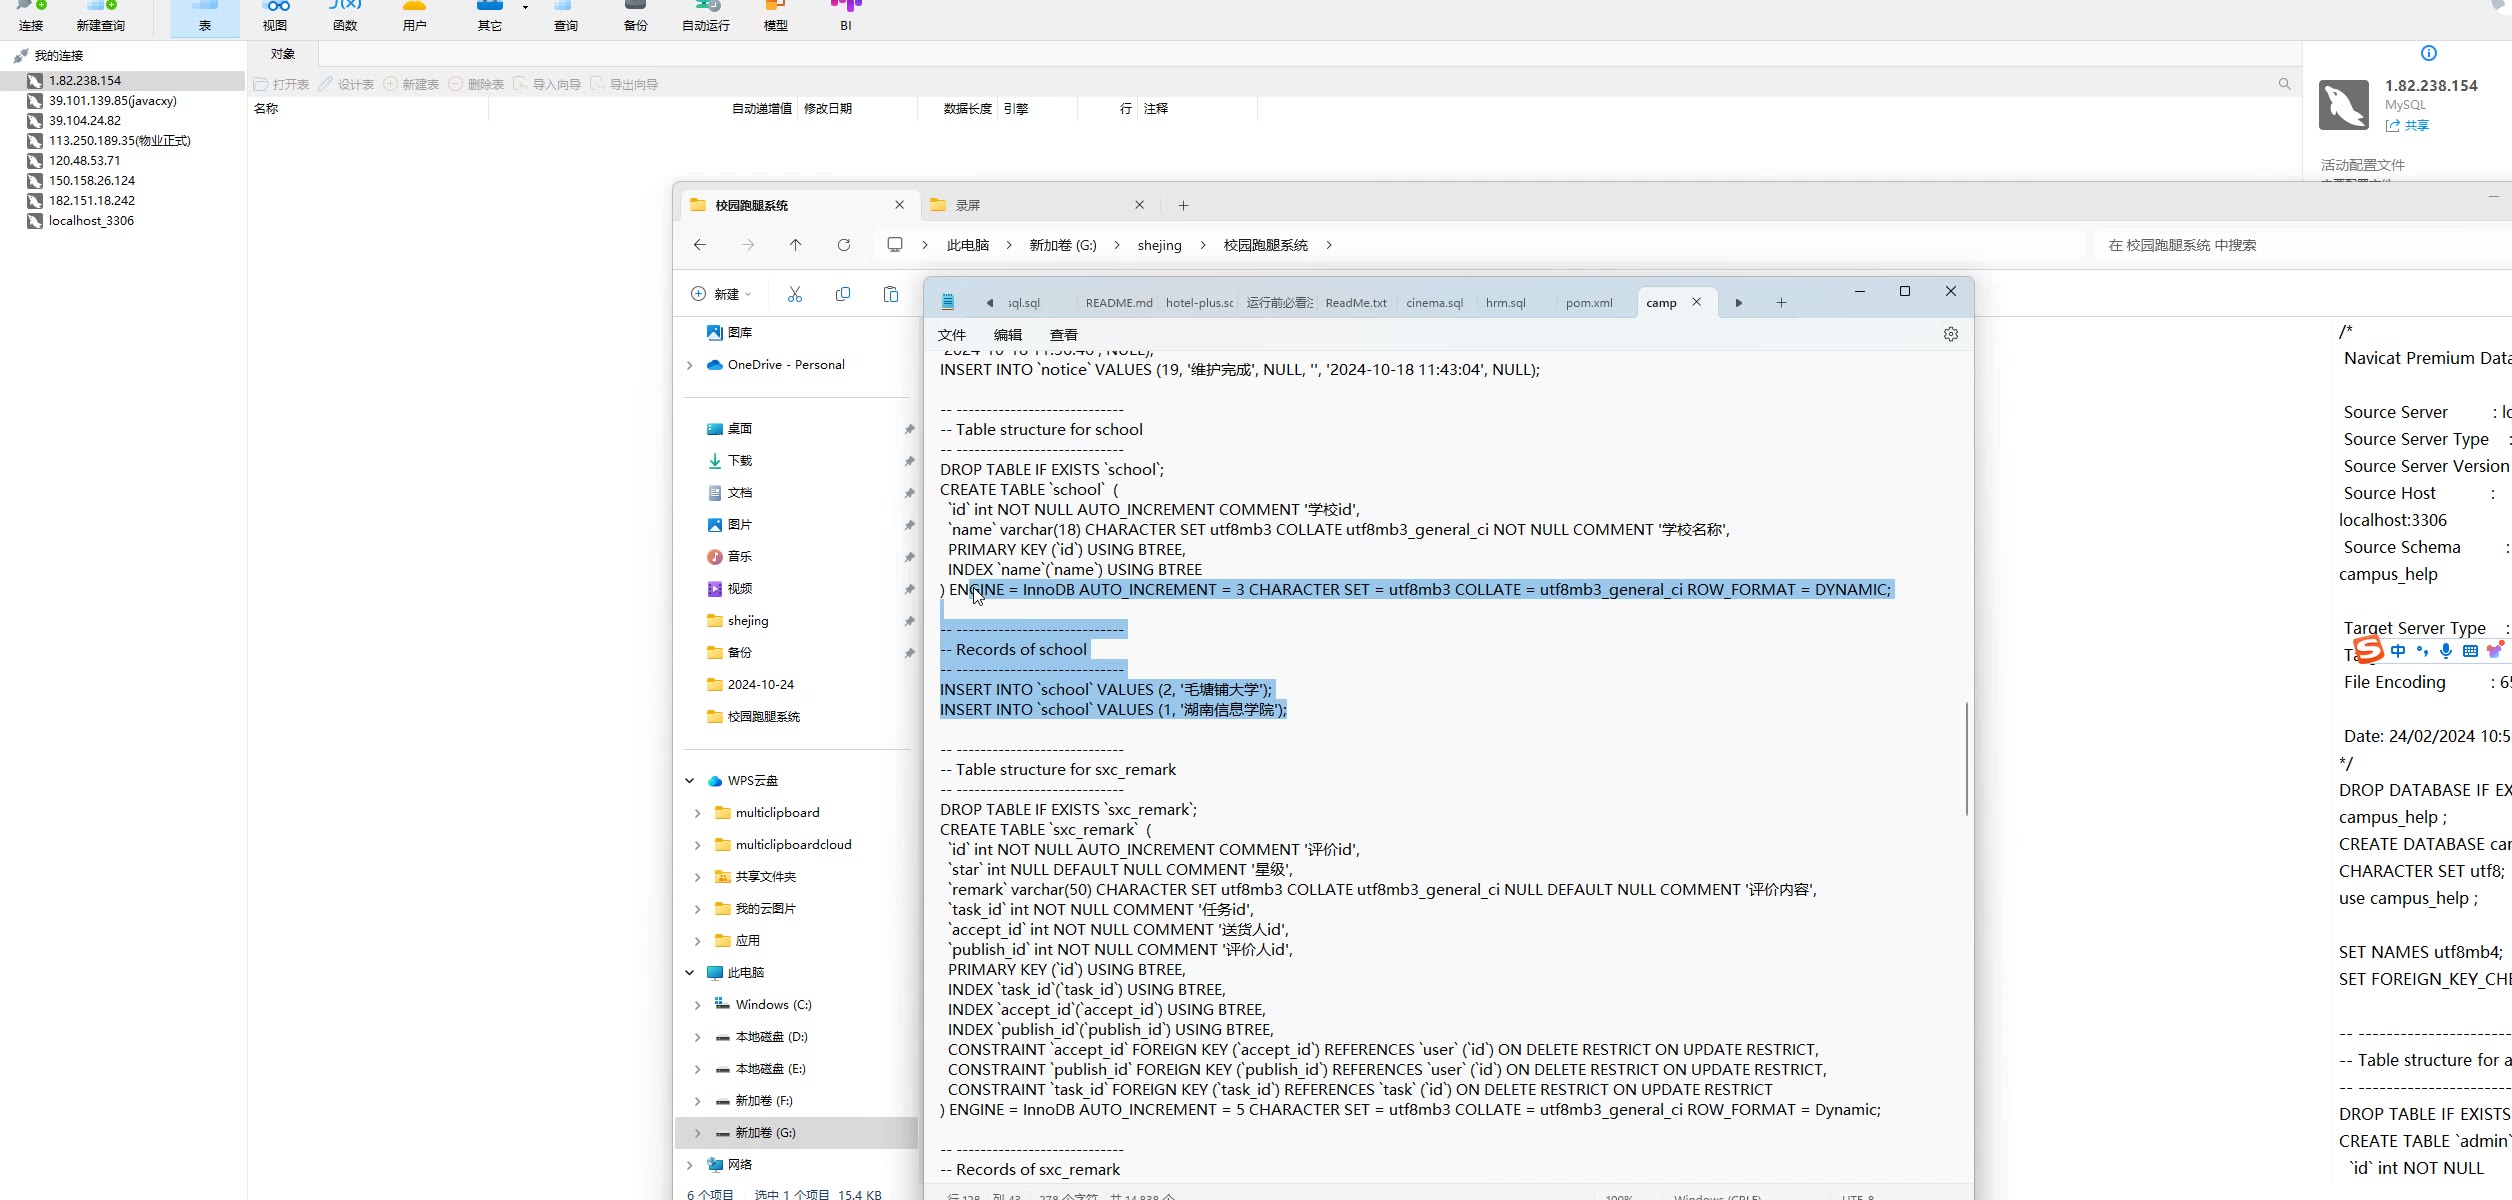Open the 编辑 menu in Notepad

click(x=1007, y=335)
